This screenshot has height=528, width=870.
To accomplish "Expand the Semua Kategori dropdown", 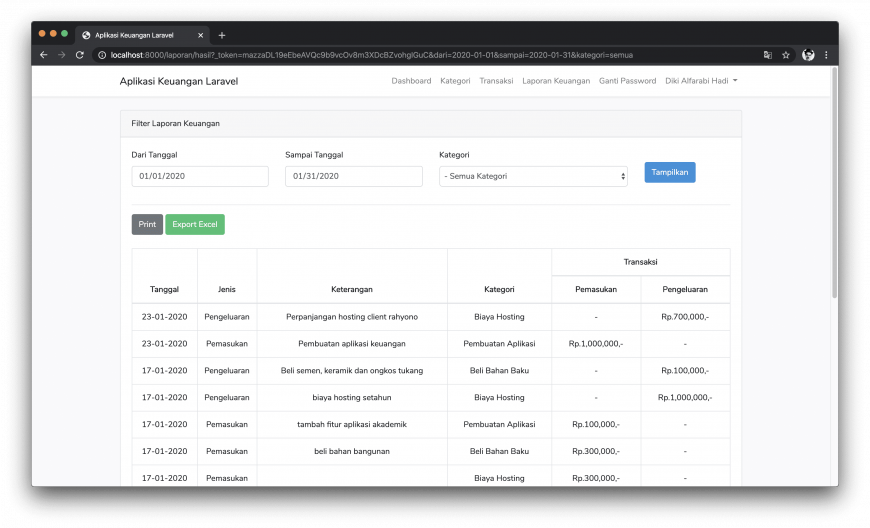I will click(x=533, y=176).
